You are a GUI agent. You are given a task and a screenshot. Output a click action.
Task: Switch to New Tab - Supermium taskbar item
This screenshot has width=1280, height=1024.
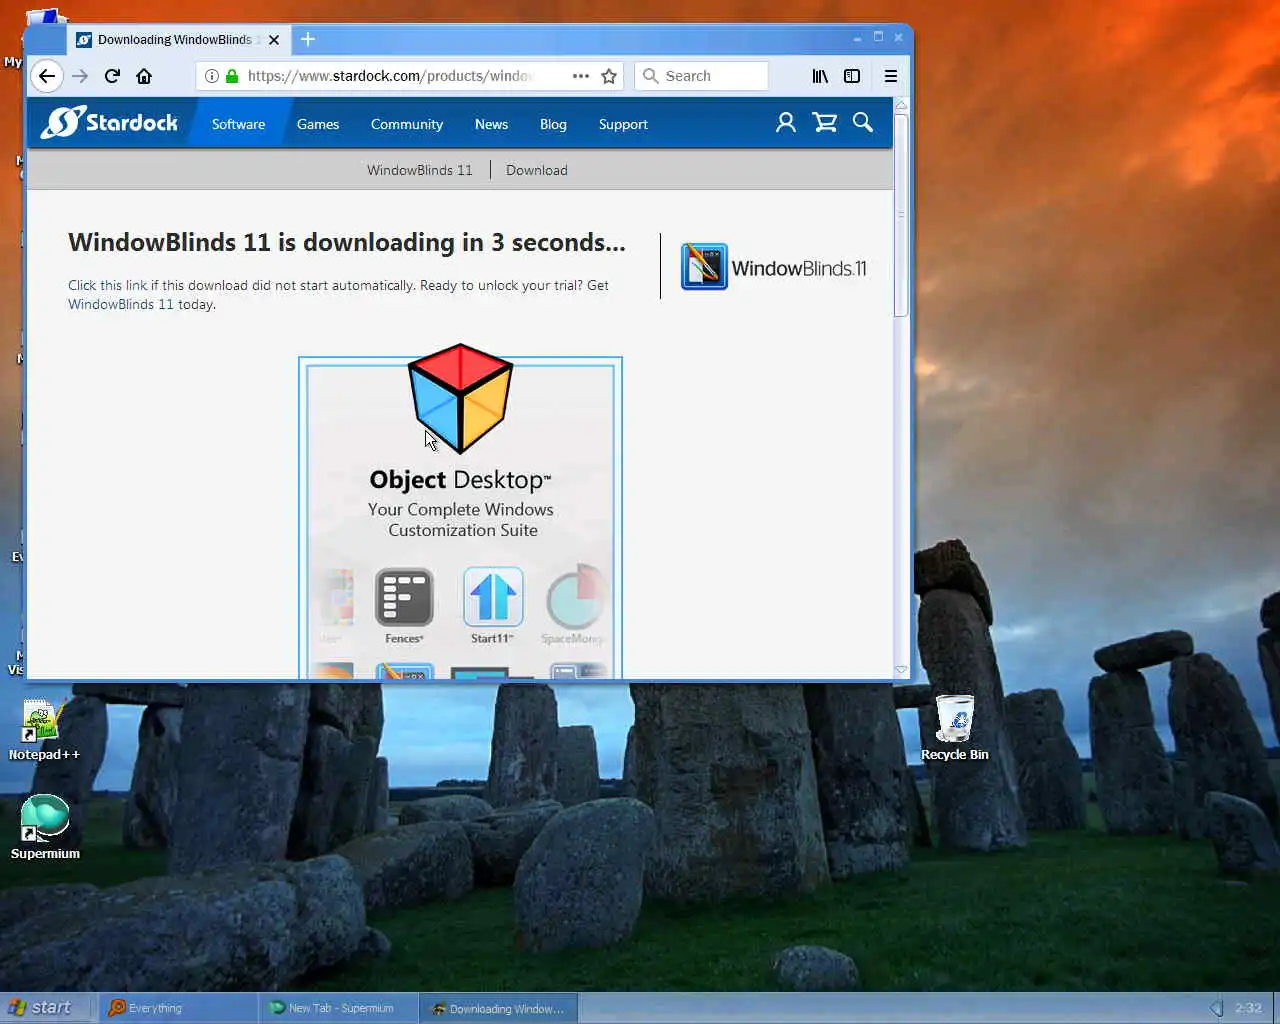coord(337,1008)
